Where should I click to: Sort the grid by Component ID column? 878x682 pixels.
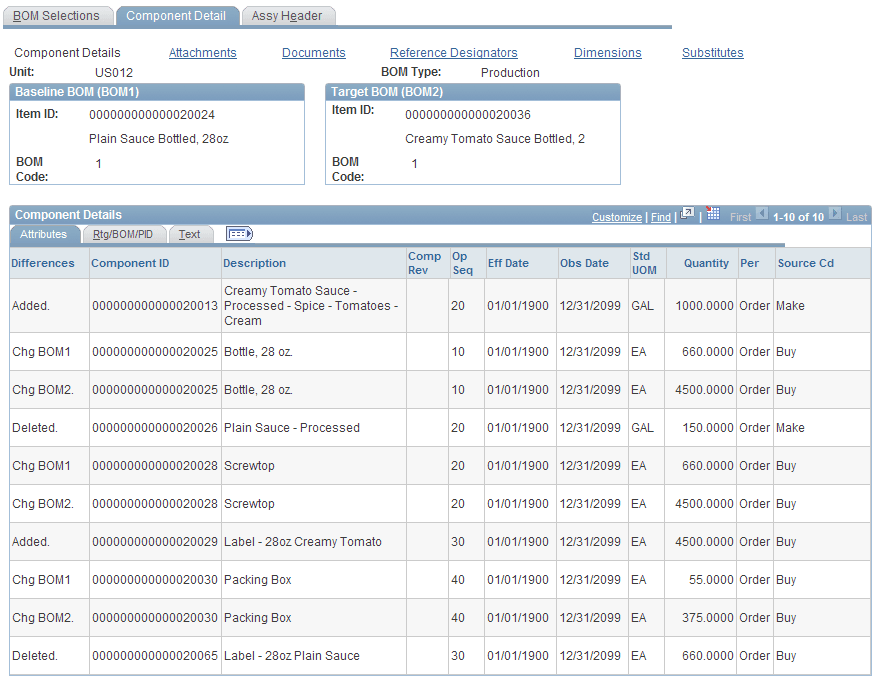[131, 263]
